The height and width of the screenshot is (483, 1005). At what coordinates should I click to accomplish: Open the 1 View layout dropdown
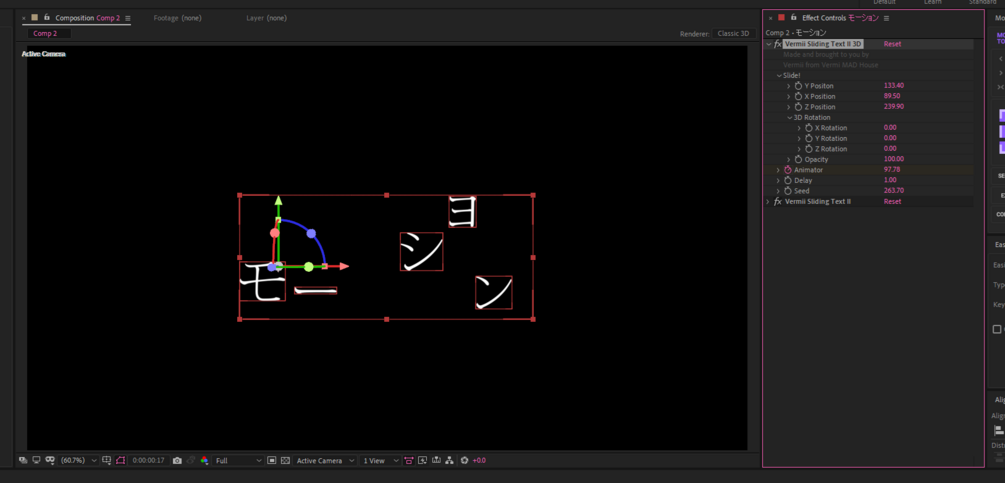[380, 461]
